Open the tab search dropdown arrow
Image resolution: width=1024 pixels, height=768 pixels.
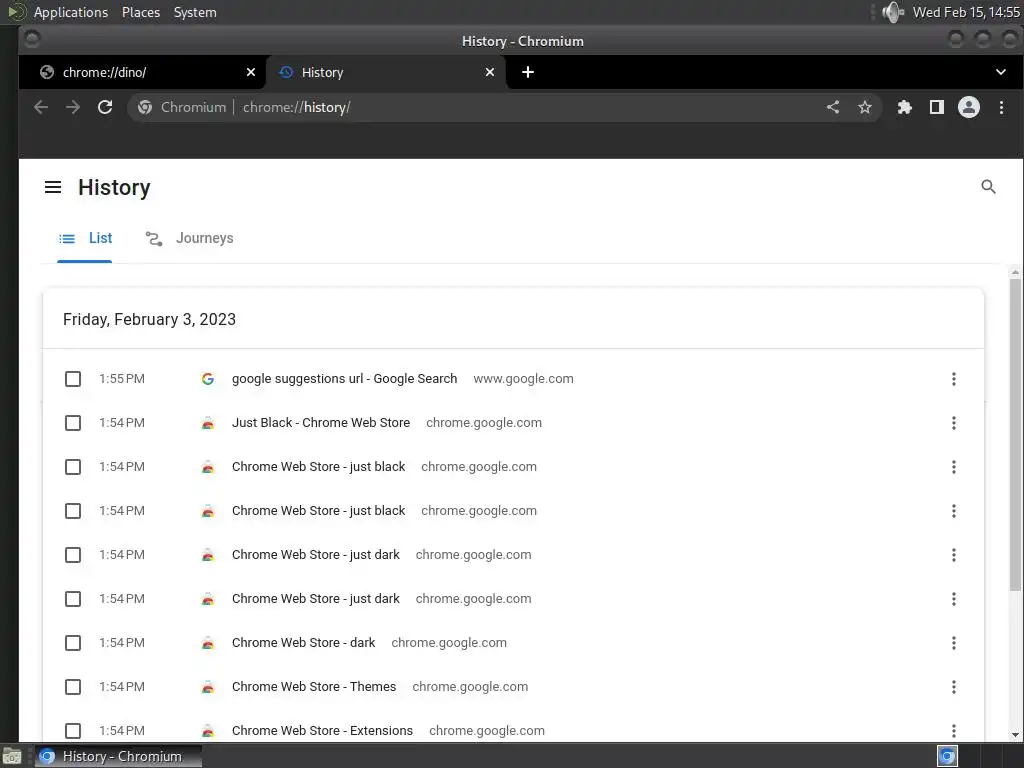pyautogui.click(x=1000, y=72)
